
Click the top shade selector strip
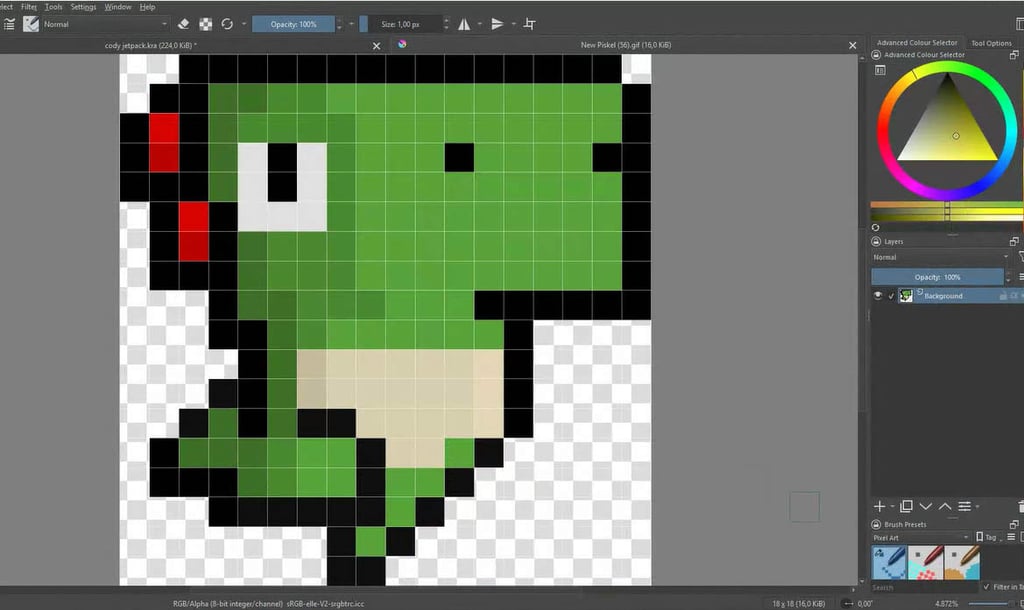pyautogui.click(x=947, y=206)
